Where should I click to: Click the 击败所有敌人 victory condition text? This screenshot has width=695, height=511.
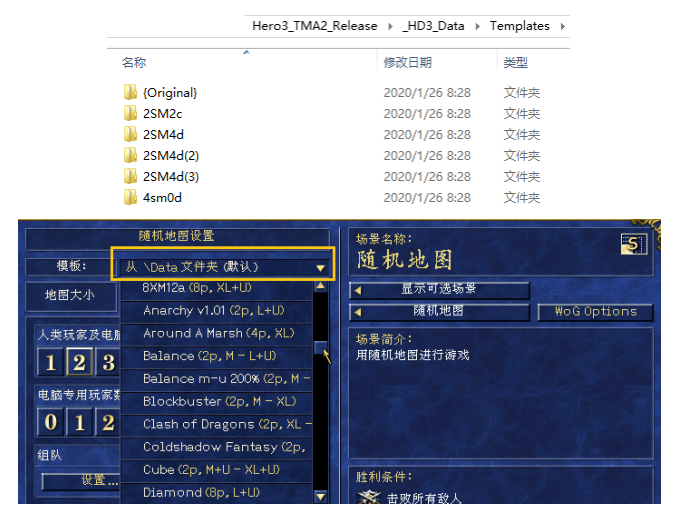pos(424,498)
